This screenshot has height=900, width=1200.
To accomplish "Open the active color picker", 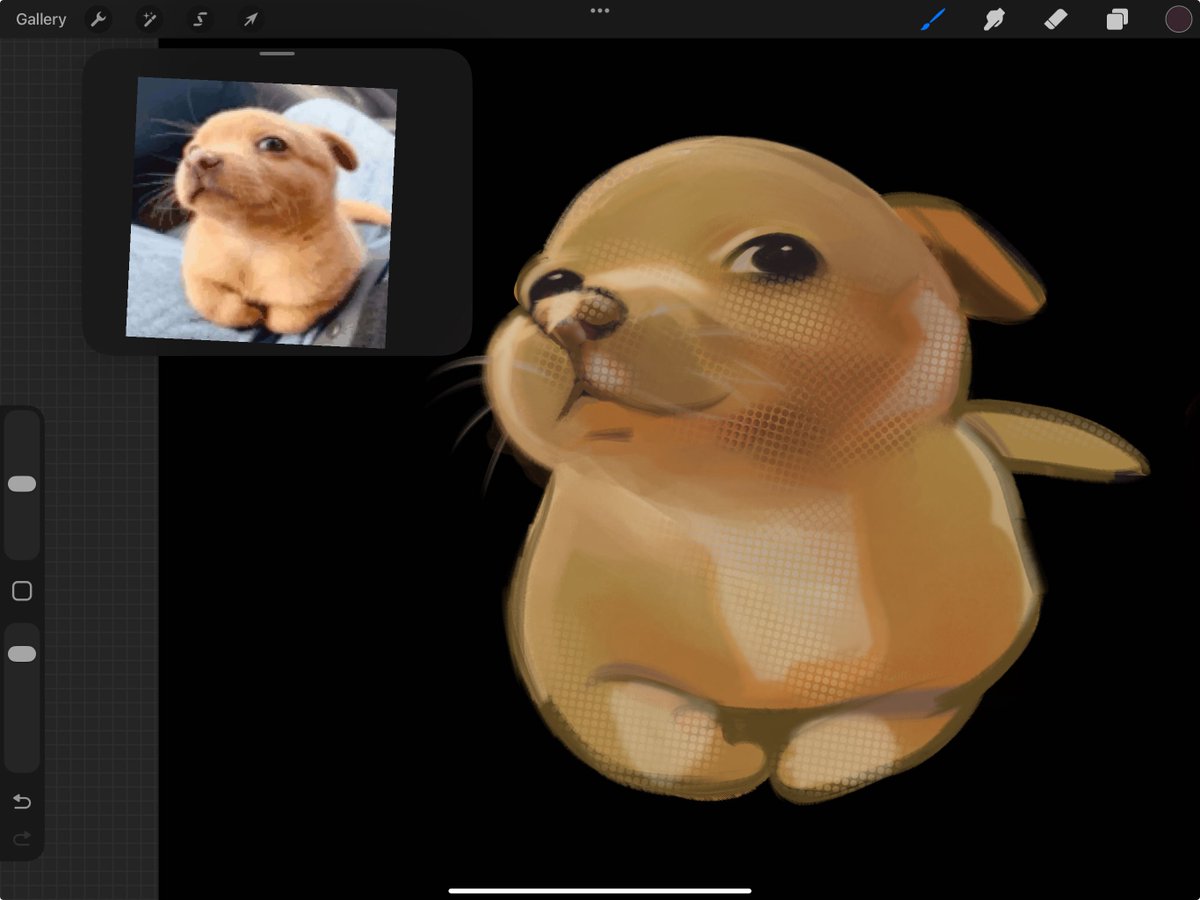I will (1178, 19).
